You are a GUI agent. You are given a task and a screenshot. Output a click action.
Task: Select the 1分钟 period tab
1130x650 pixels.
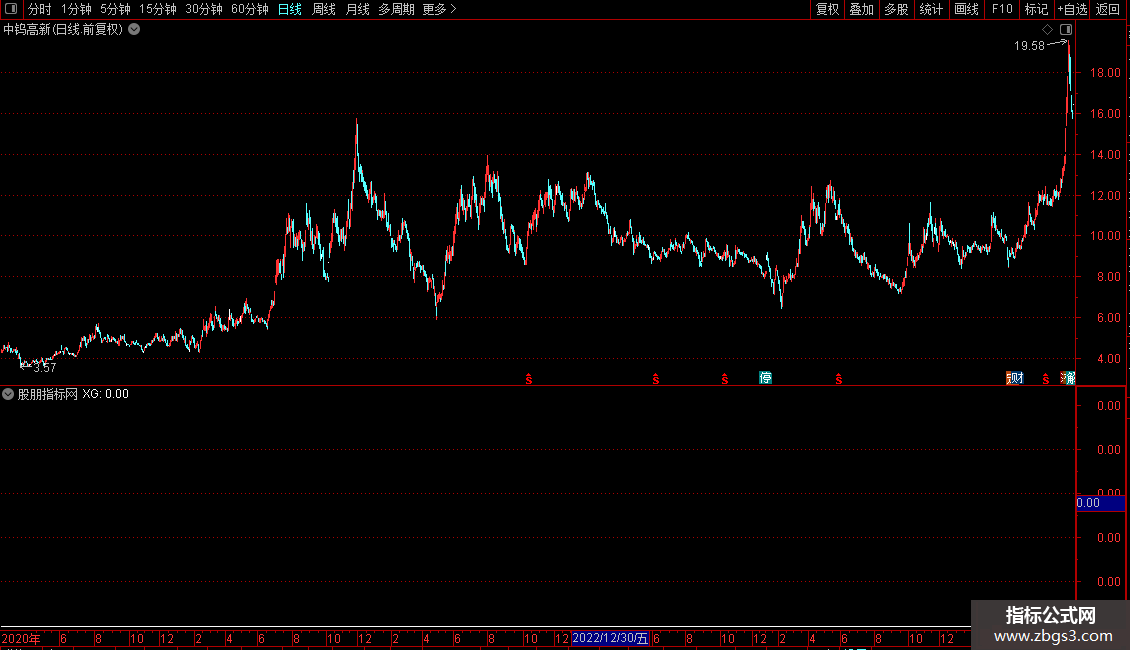pyautogui.click(x=76, y=9)
